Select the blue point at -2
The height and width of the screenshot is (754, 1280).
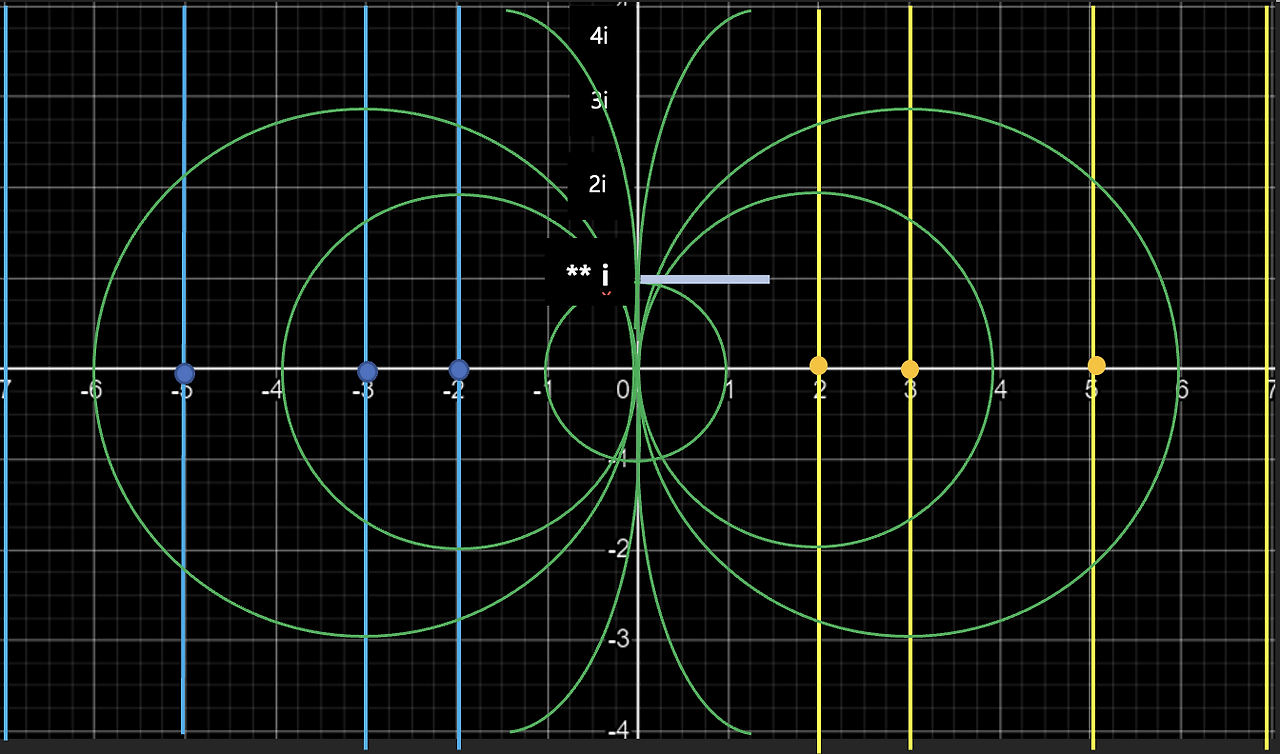459,369
